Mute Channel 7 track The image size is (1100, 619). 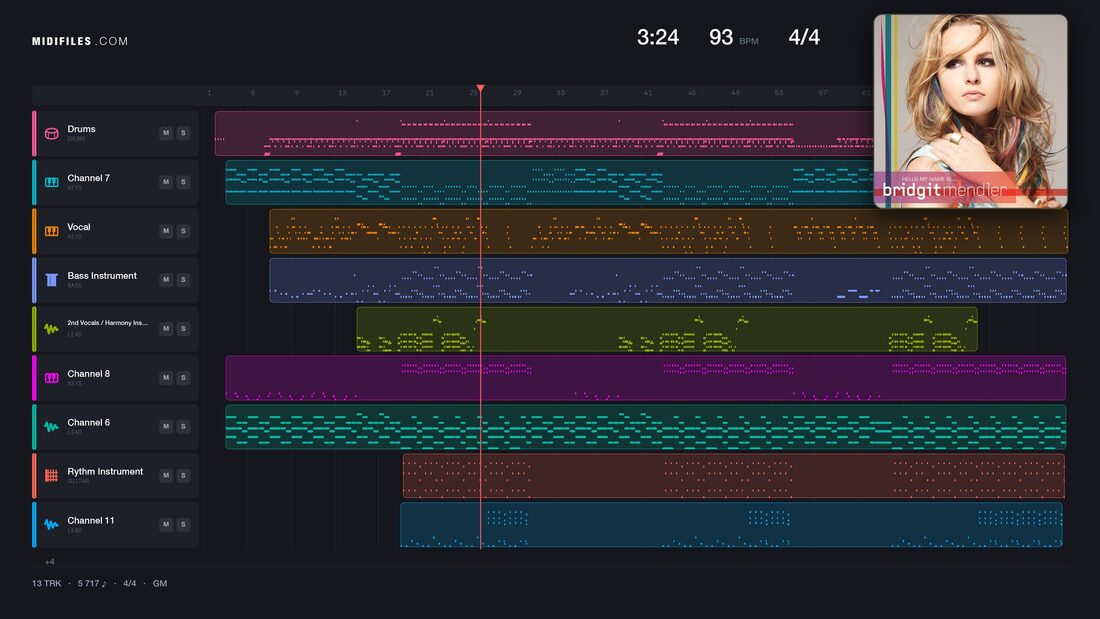(x=166, y=182)
